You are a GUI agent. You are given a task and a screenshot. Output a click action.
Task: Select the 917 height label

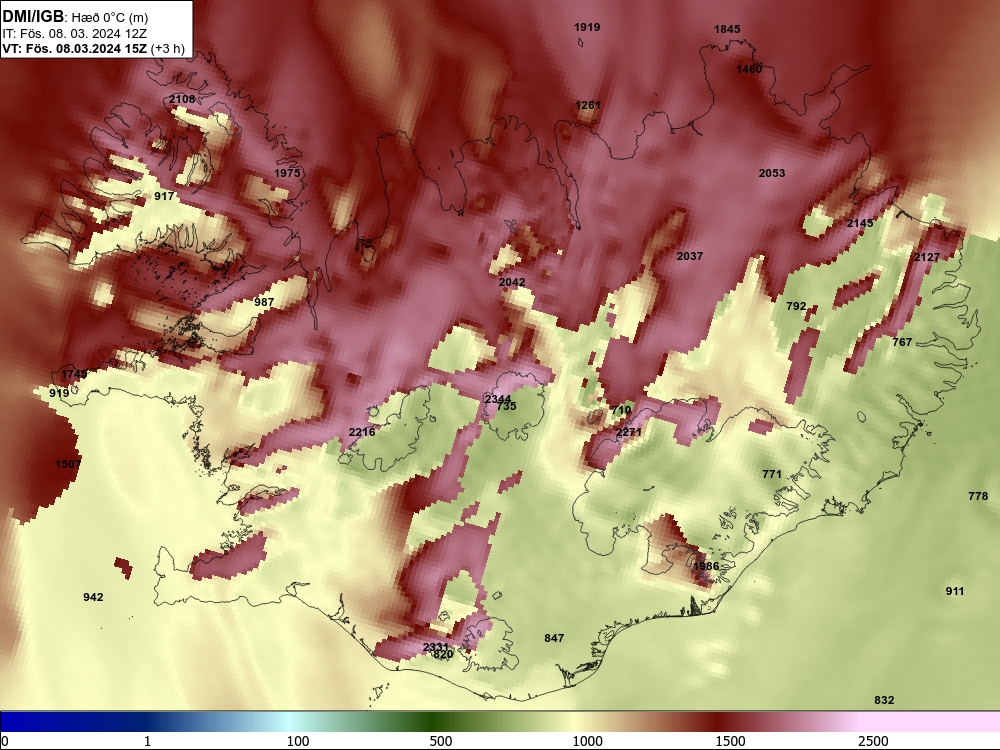pos(165,196)
